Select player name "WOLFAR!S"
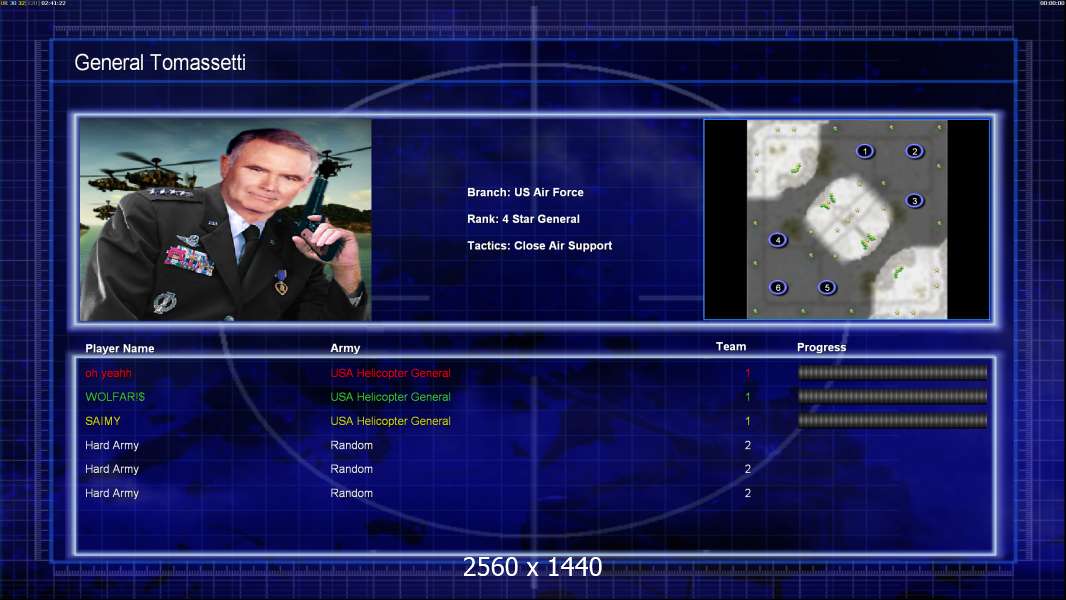The width and height of the screenshot is (1066, 600). pyautogui.click(x=115, y=397)
